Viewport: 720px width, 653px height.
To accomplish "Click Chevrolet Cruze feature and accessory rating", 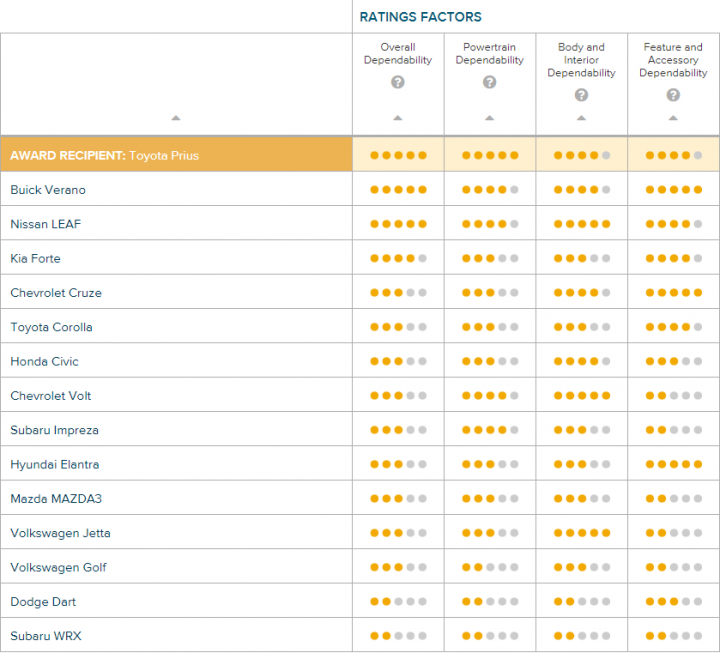I will tap(674, 293).
